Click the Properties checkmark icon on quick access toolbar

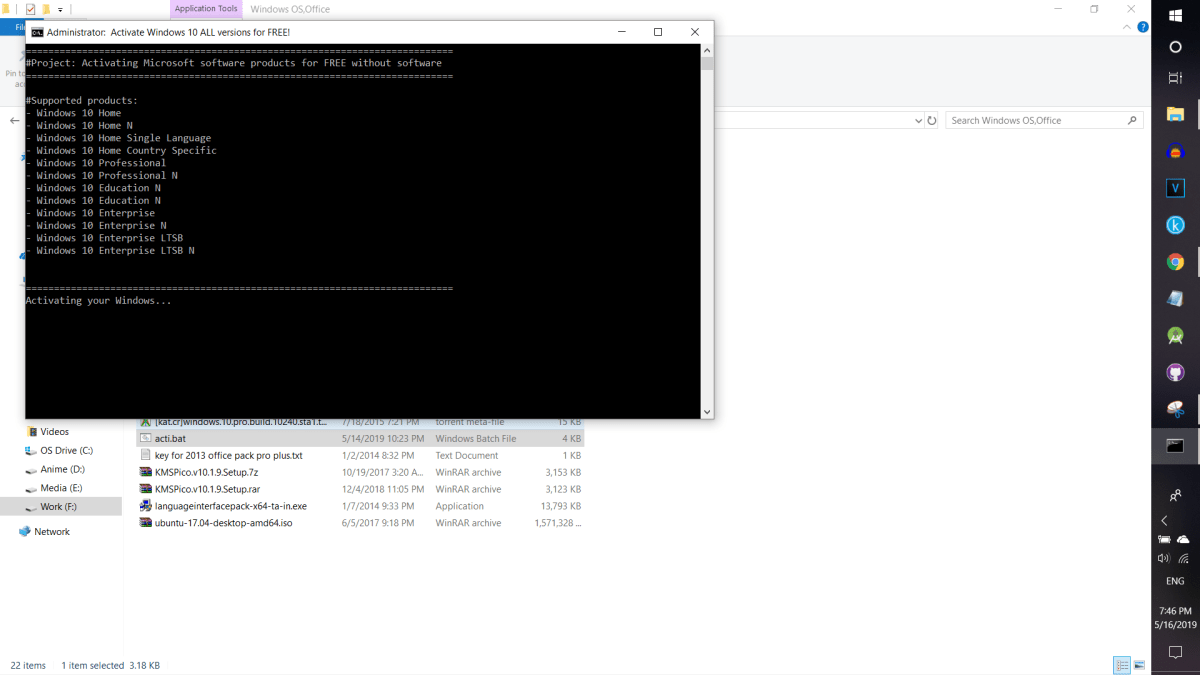coord(30,9)
